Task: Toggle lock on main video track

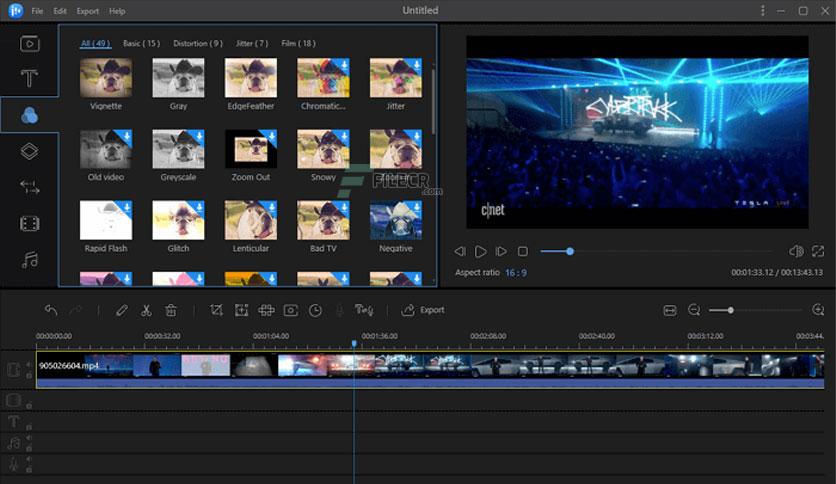Action: point(29,376)
